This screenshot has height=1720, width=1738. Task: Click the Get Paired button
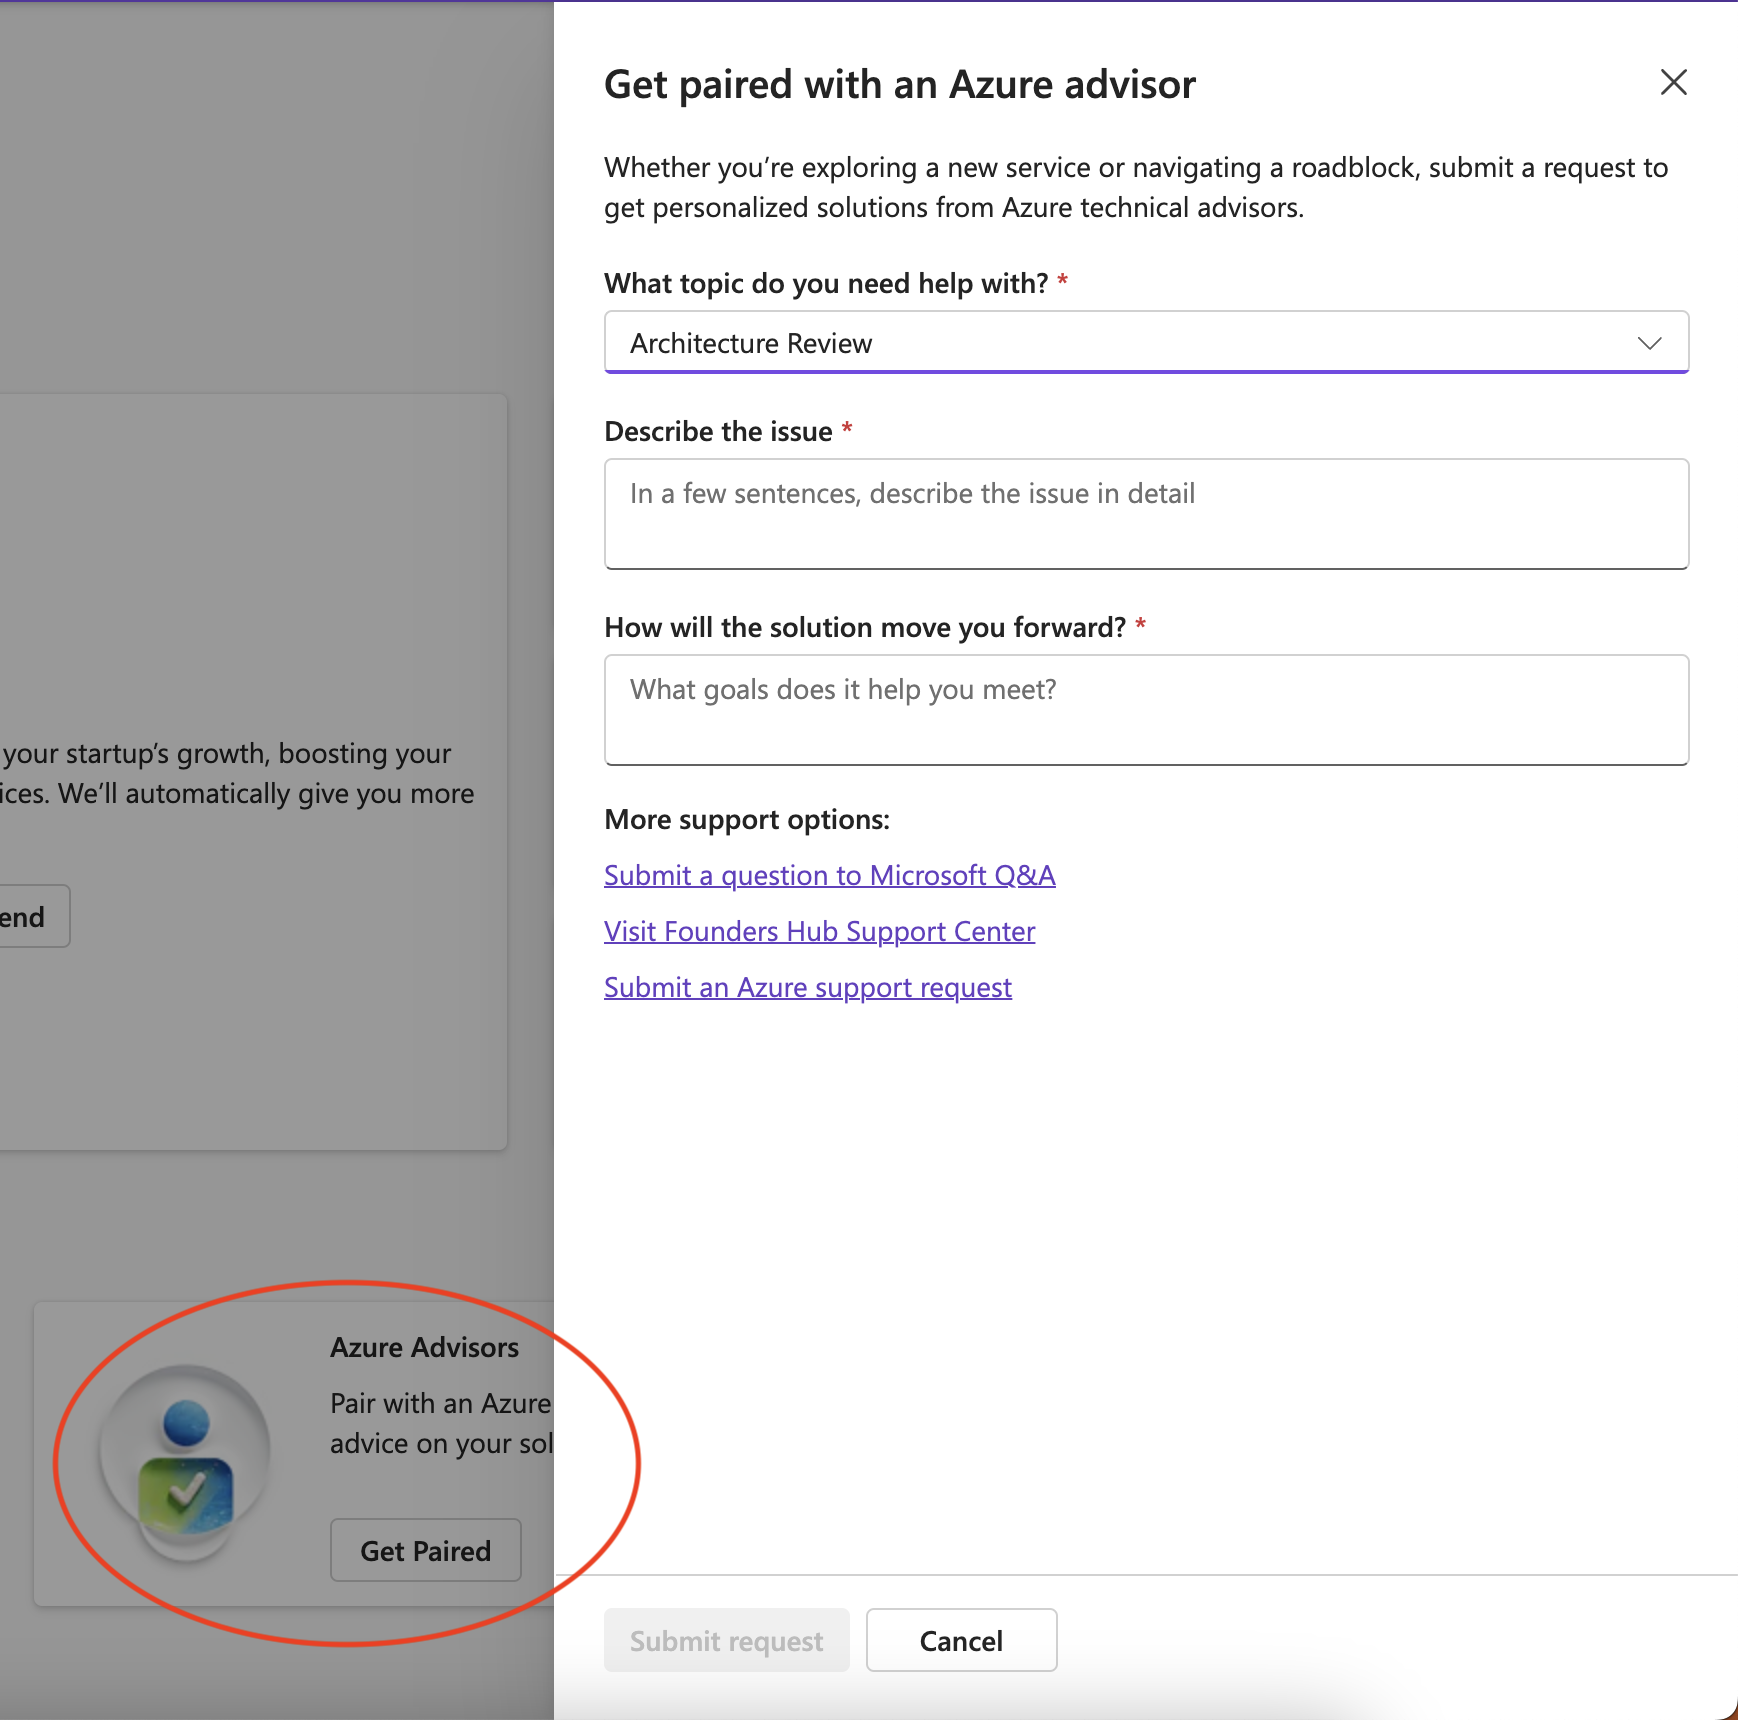click(x=426, y=1550)
